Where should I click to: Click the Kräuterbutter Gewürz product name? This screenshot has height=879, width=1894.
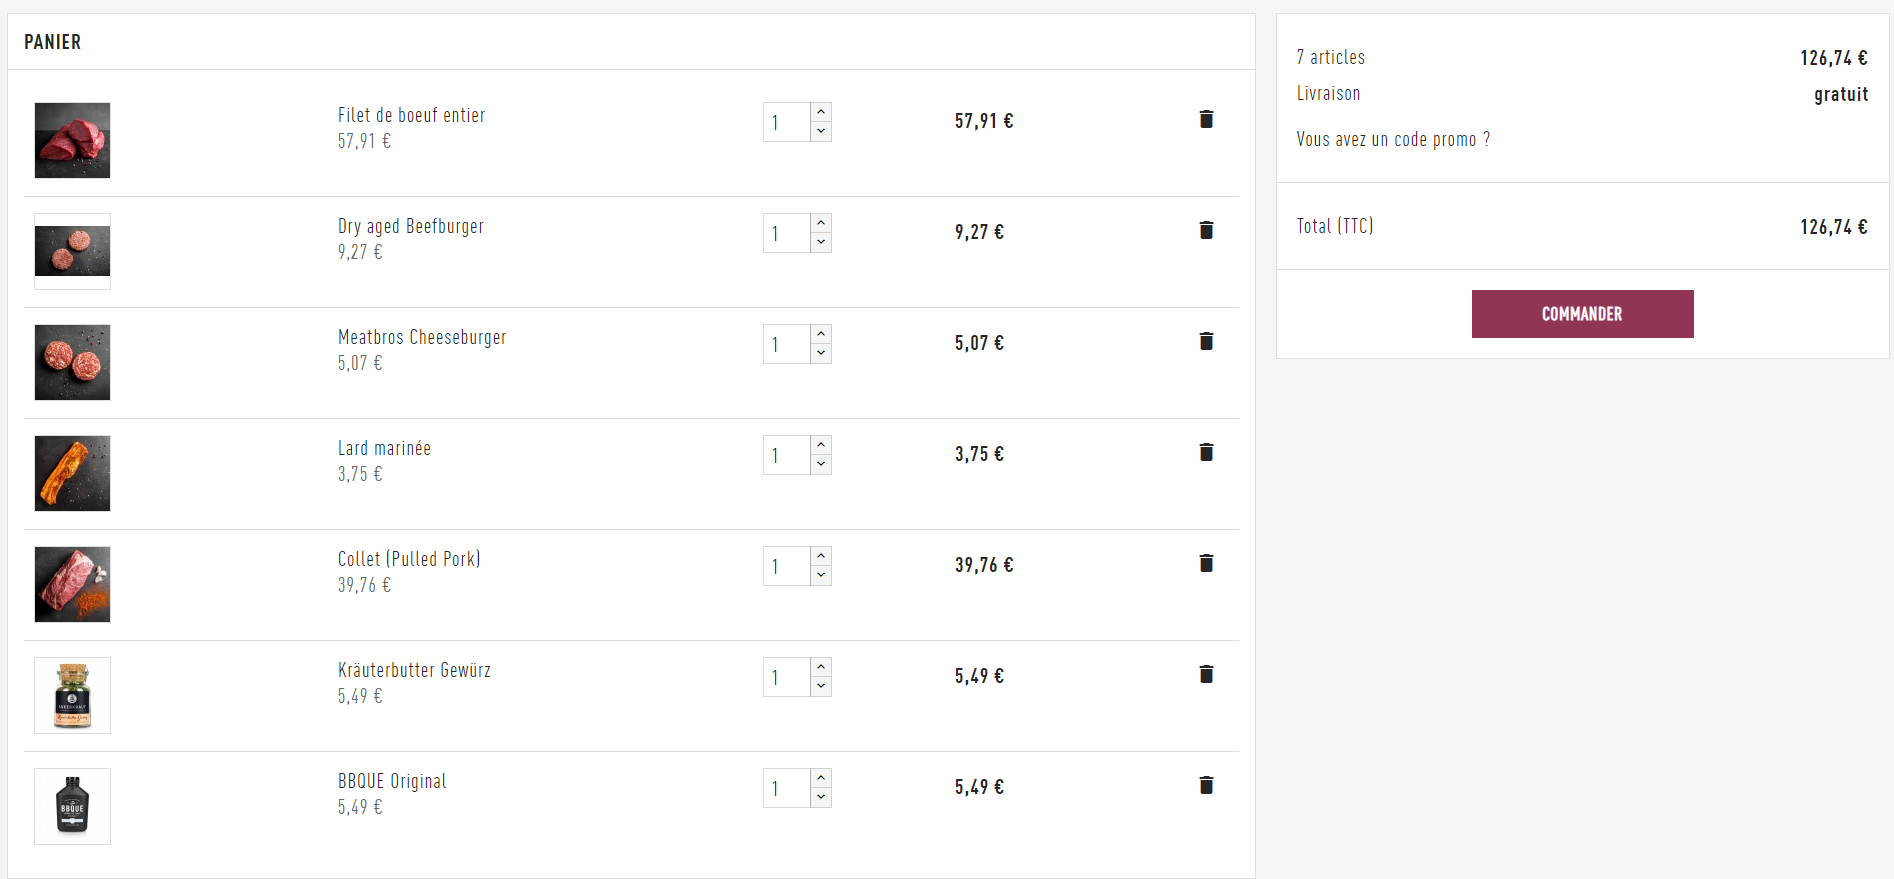(414, 671)
